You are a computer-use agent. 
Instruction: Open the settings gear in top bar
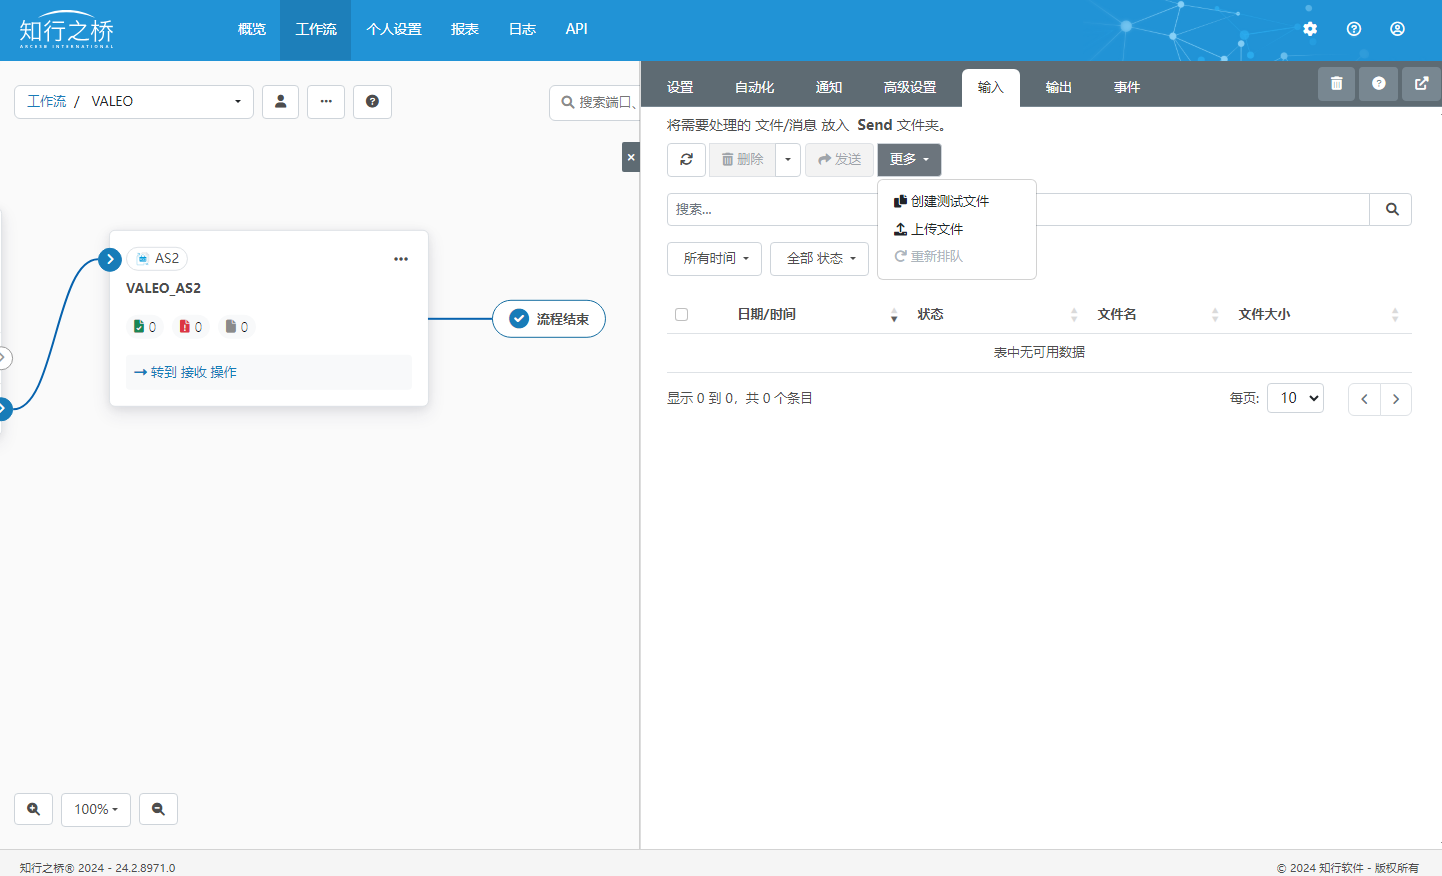(x=1310, y=29)
